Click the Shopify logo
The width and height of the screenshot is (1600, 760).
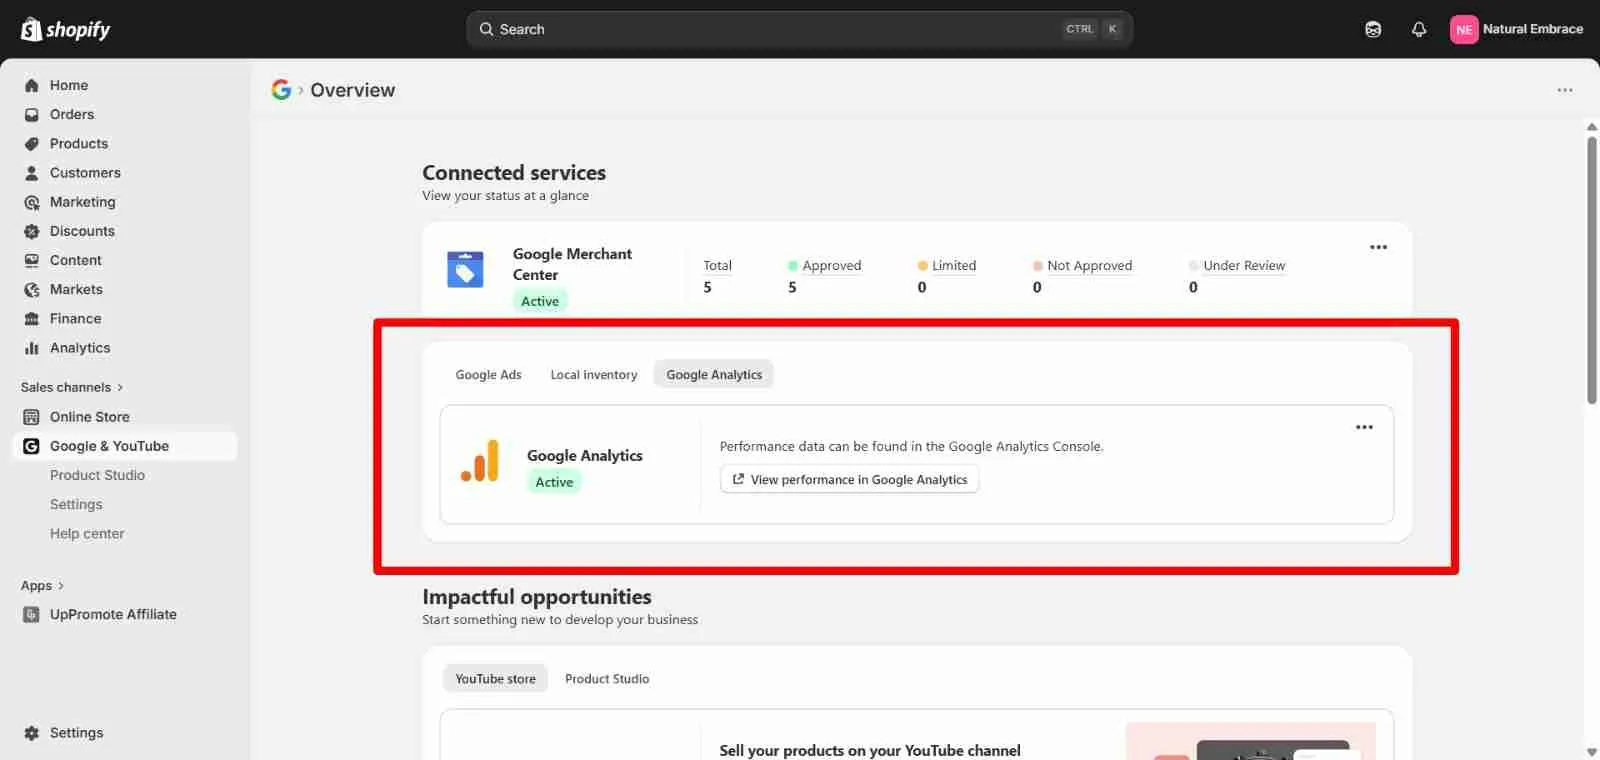(x=66, y=29)
